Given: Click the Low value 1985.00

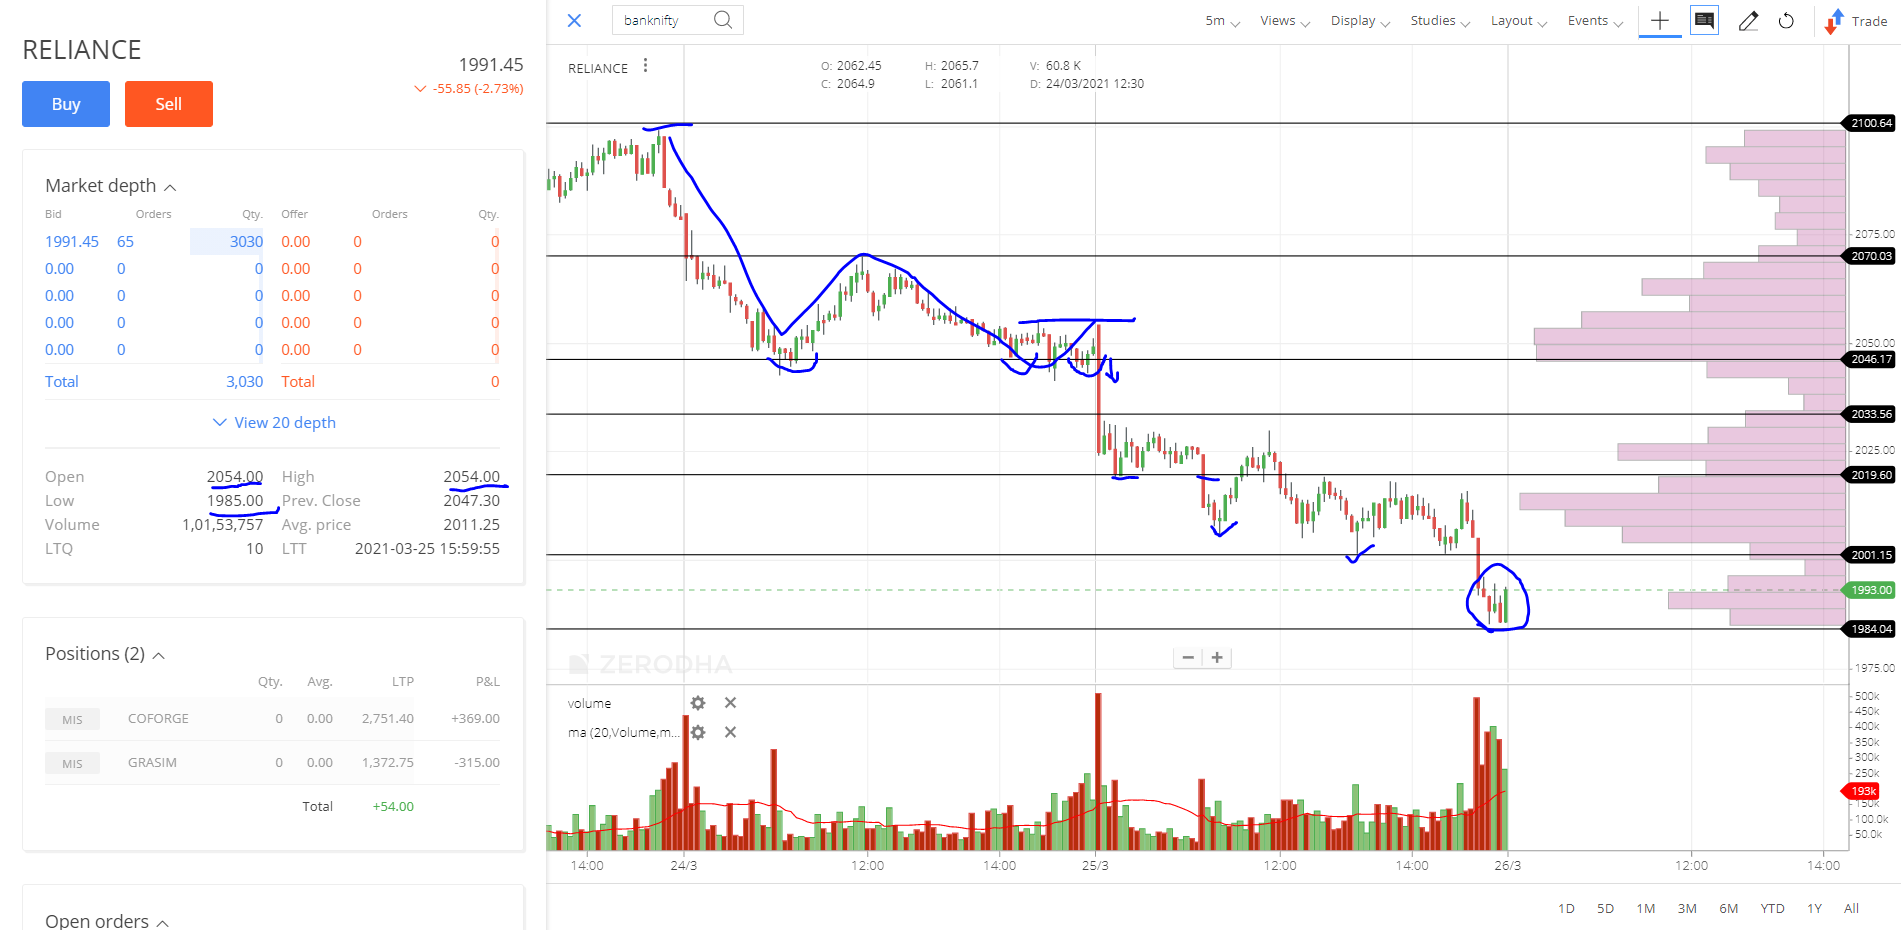Looking at the screenshot, I should (235, 501).
